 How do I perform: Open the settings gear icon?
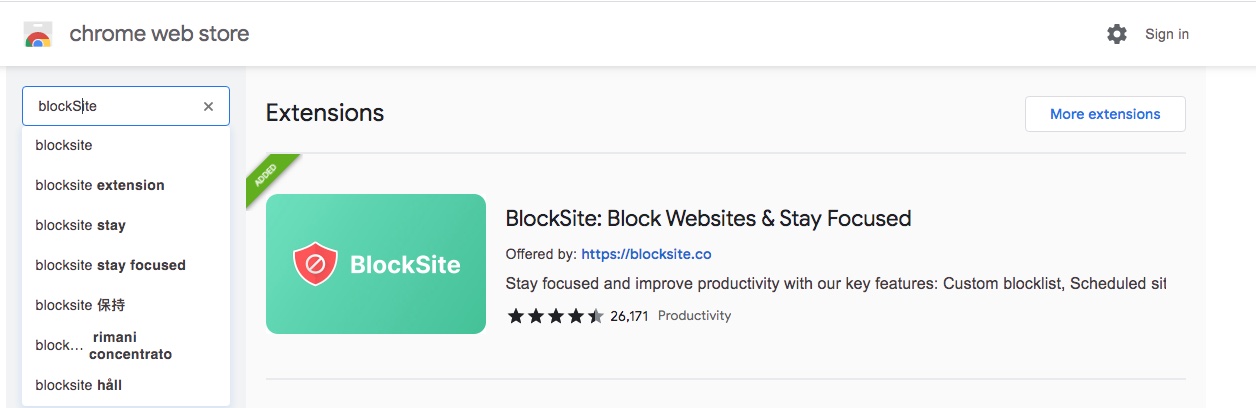tap(1117, 34)
